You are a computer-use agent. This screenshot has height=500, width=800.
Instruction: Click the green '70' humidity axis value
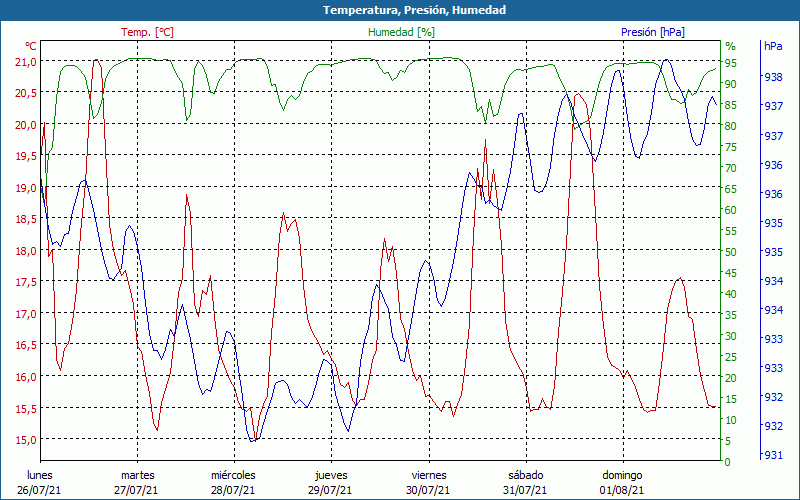[731, 168]
